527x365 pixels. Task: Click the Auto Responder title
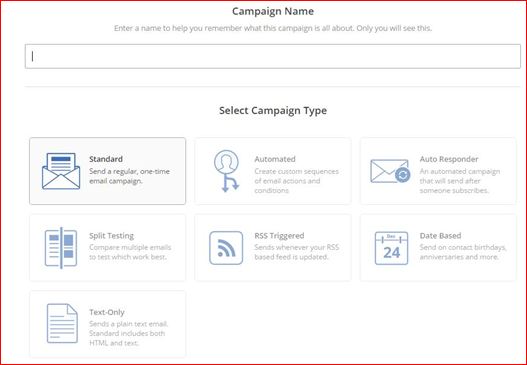pos(449,159)
